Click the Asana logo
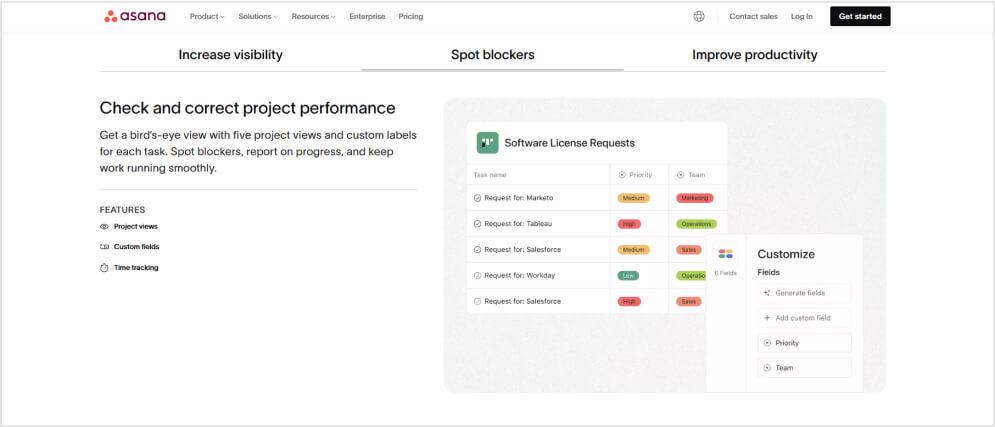This screenshot has width=995, height=427. click(x=135, y=16)
